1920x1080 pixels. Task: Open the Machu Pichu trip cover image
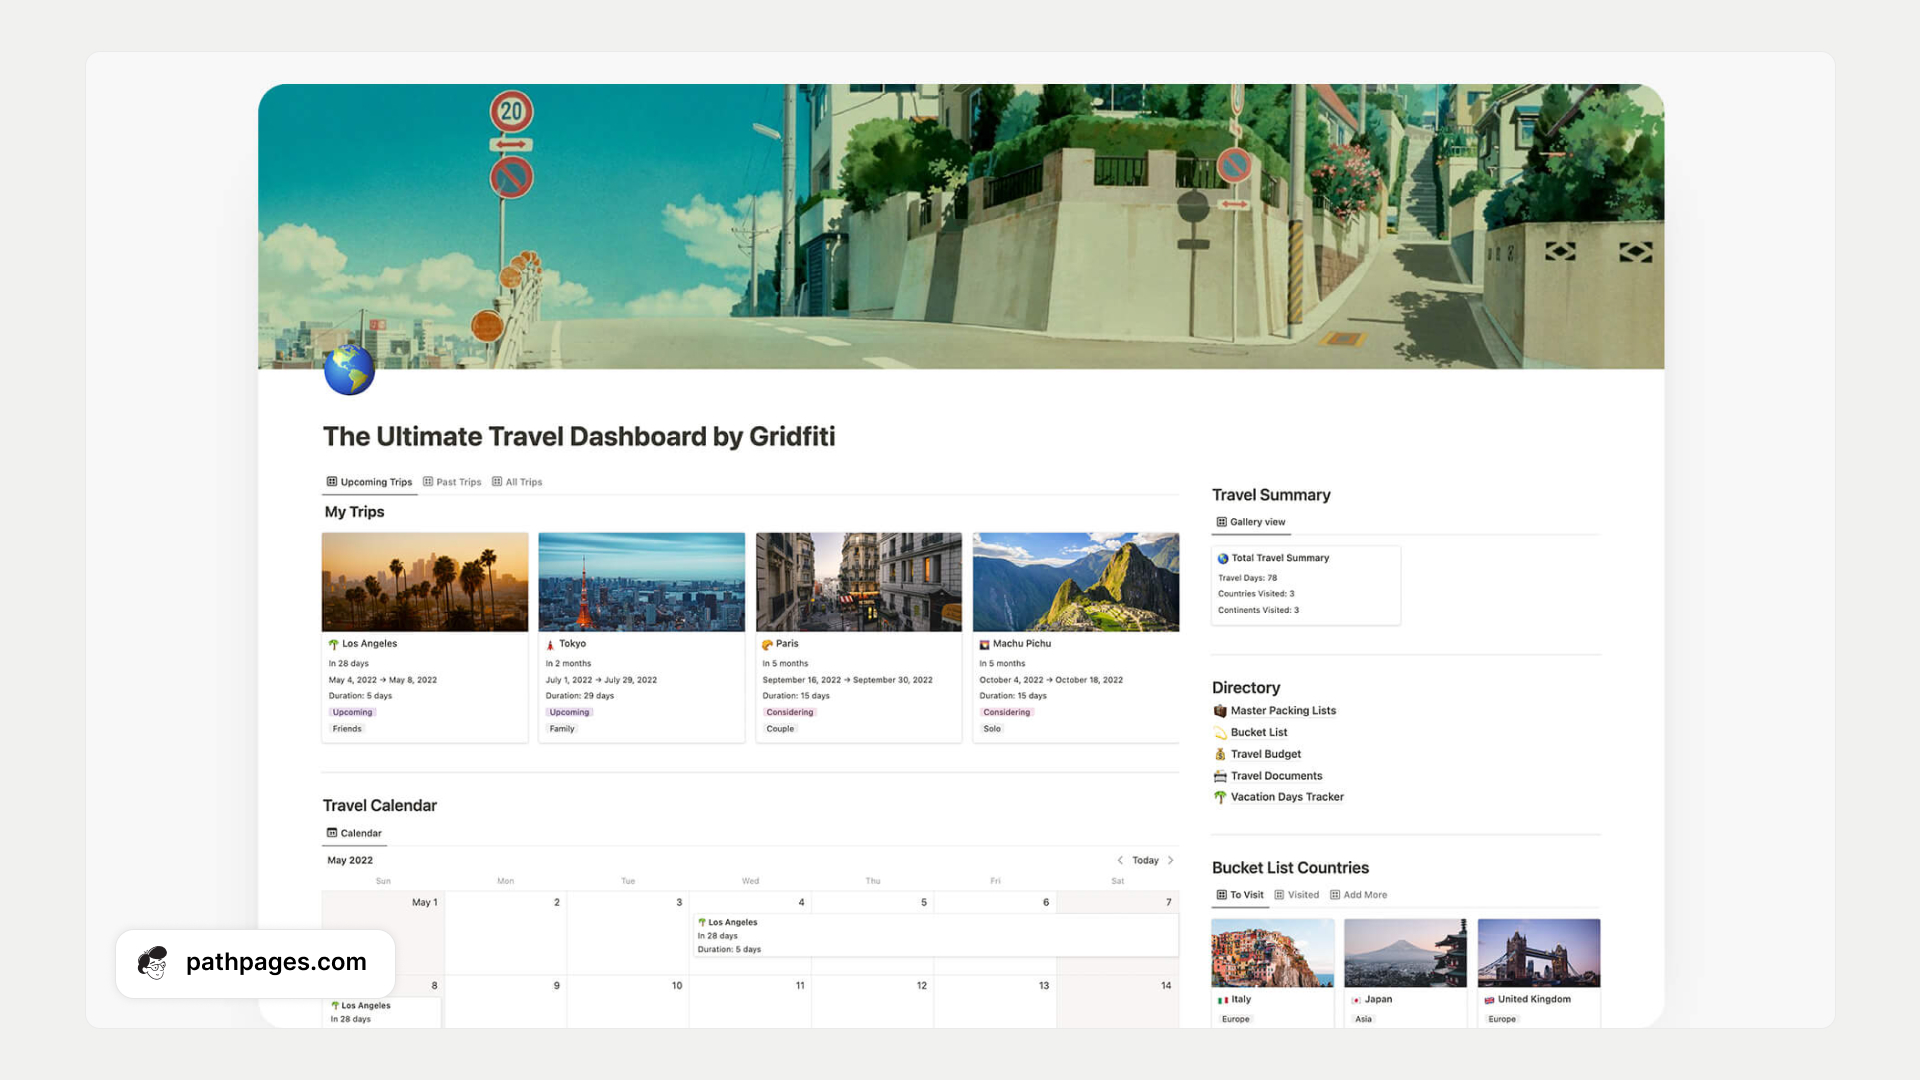pos(1076,582)
